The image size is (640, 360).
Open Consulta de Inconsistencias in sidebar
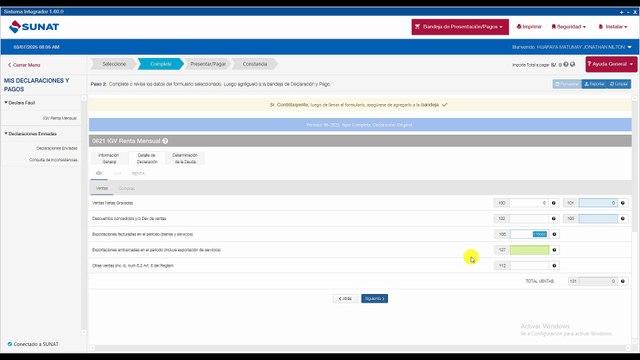point(53,160)
